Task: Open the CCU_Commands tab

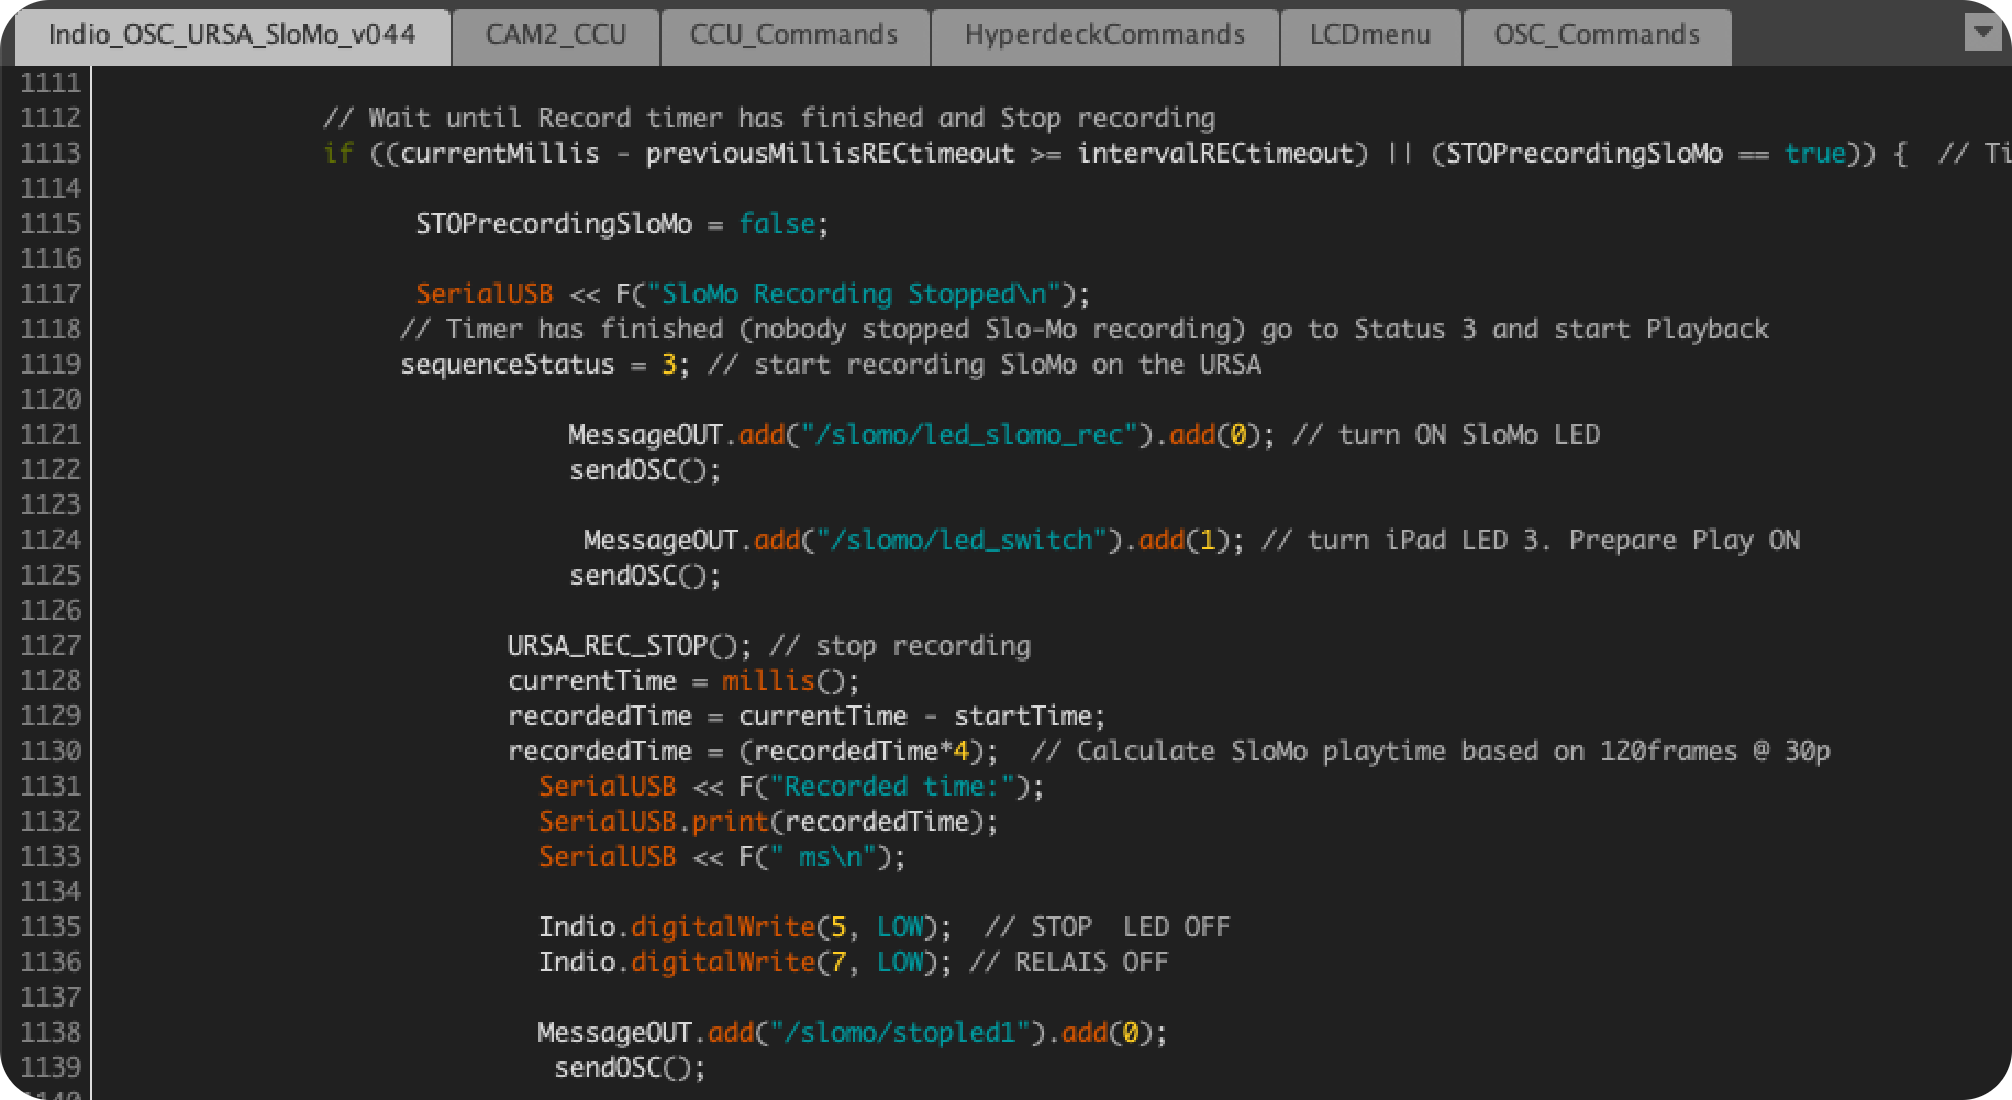Action: click(794, 35)
